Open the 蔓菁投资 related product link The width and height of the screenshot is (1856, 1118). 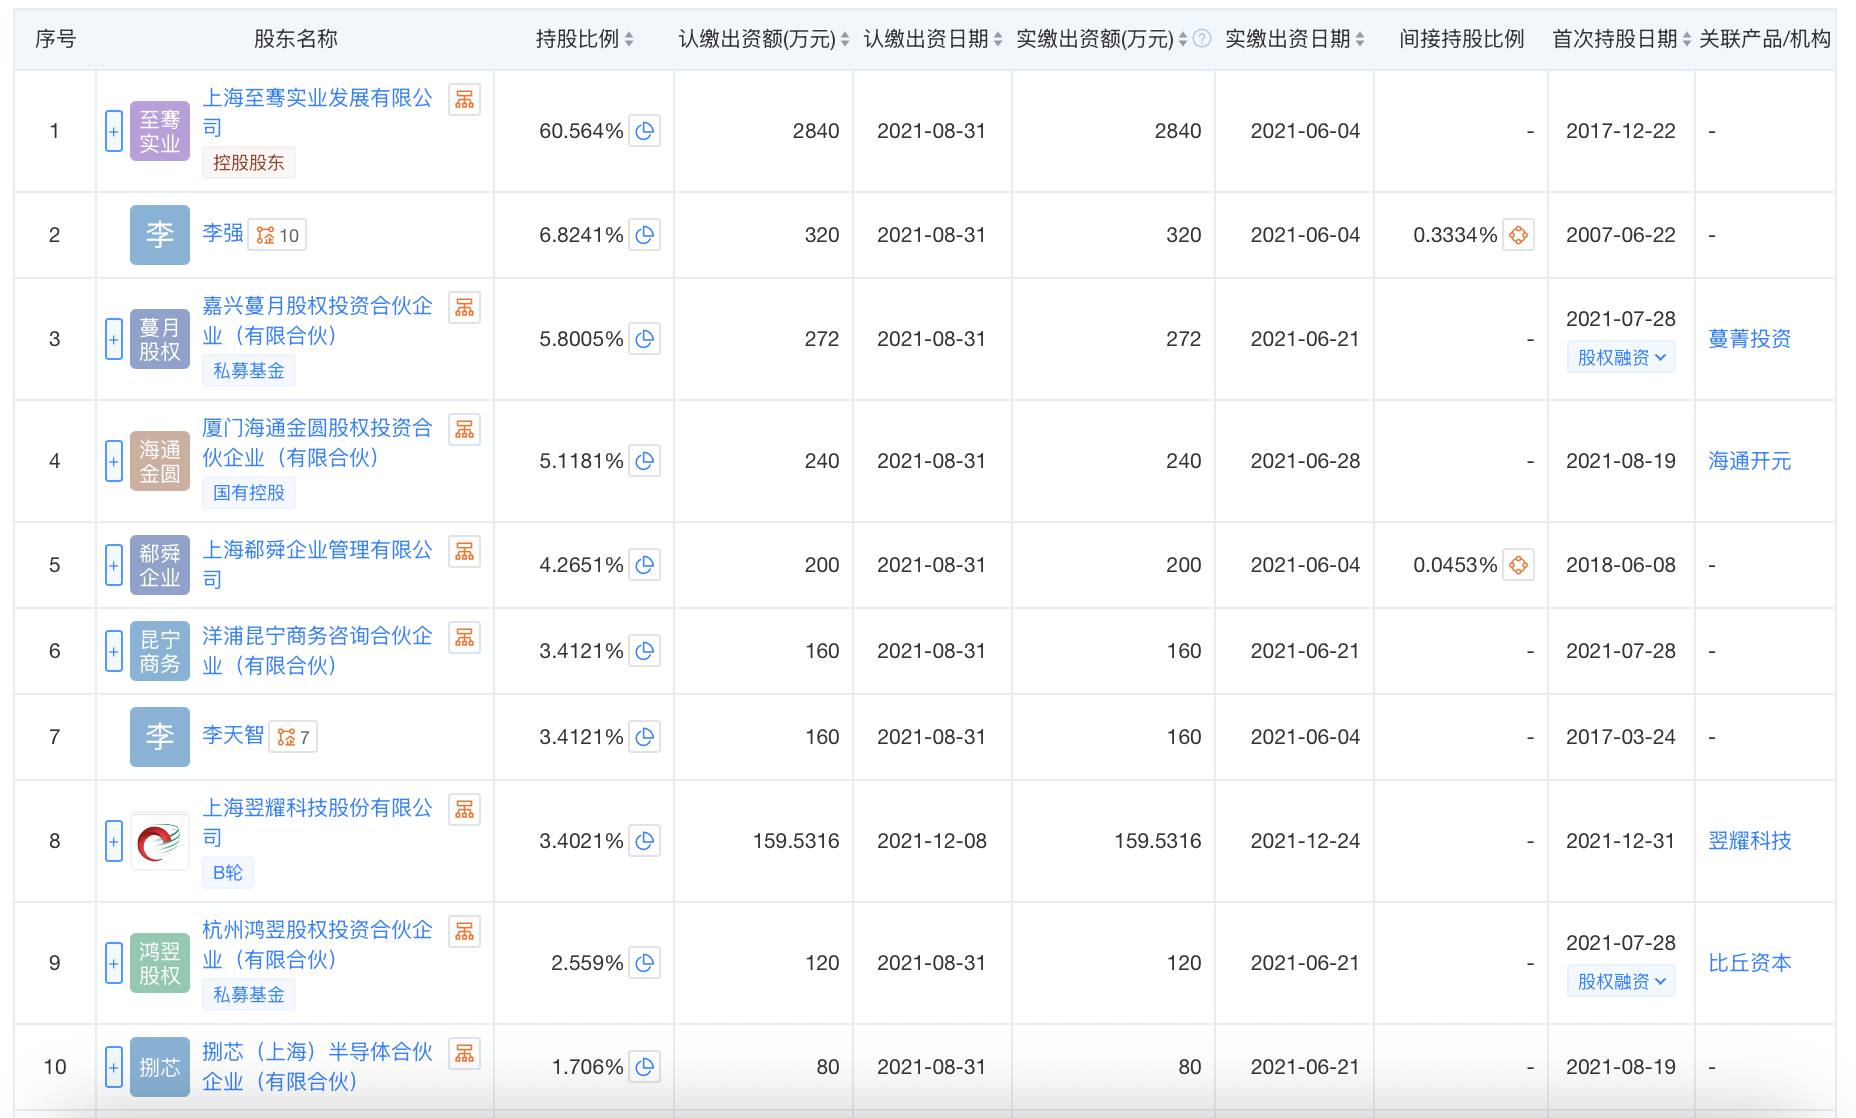click(x=1749, y=338)
